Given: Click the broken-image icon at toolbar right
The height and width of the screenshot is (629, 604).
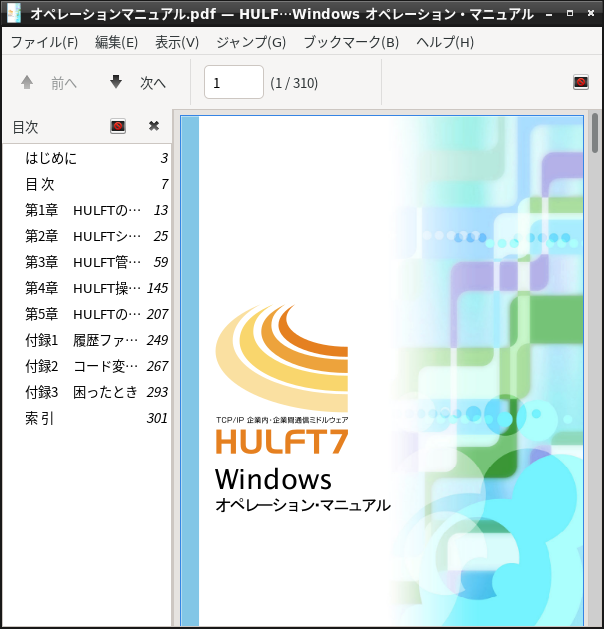Looking at the screenshot, I should [x=581, y=82].
